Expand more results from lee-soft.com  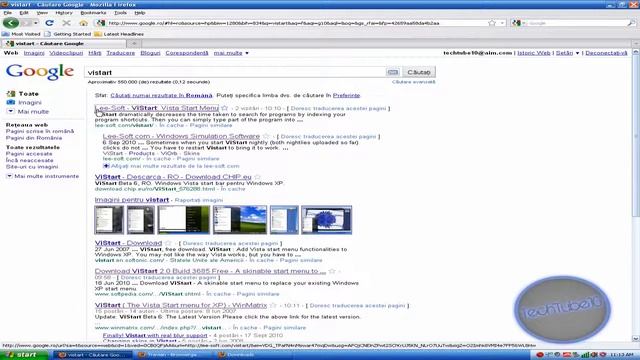click(171, 166)
